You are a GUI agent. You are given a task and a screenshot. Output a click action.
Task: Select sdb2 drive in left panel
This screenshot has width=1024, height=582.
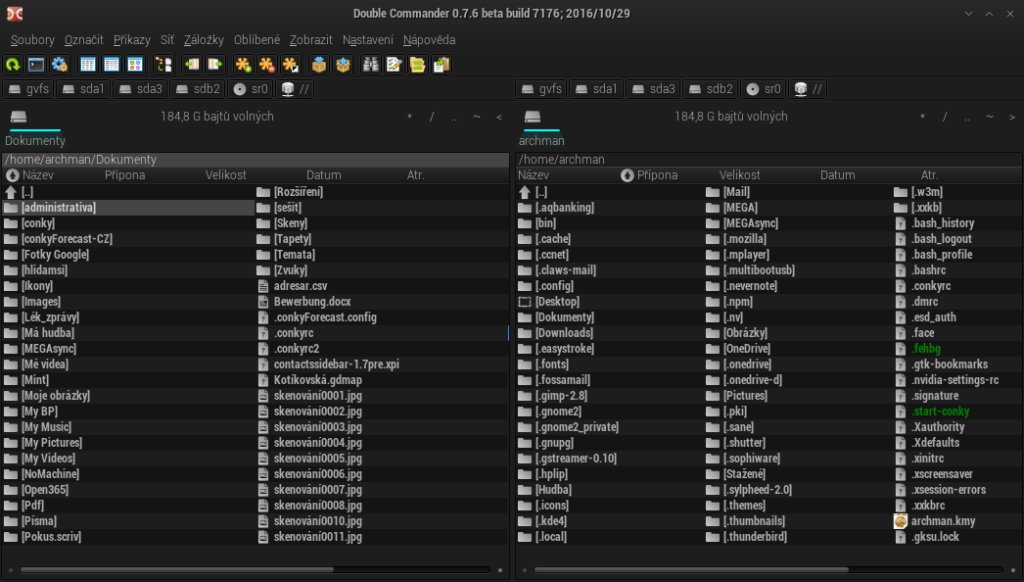click(x=198, y=89)
